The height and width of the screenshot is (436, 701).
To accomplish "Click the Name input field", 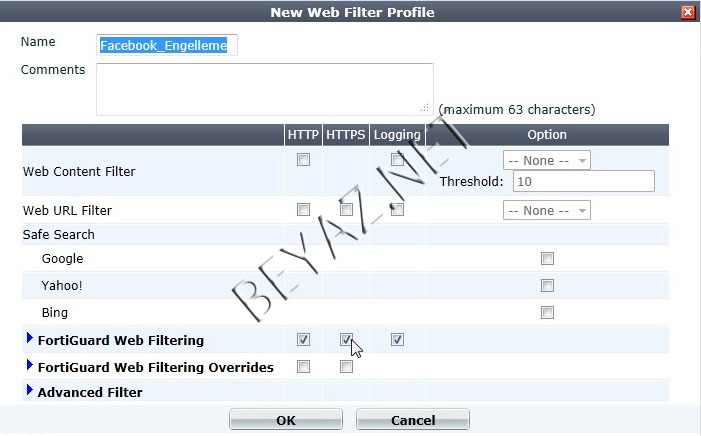I will tap(167, 45).
